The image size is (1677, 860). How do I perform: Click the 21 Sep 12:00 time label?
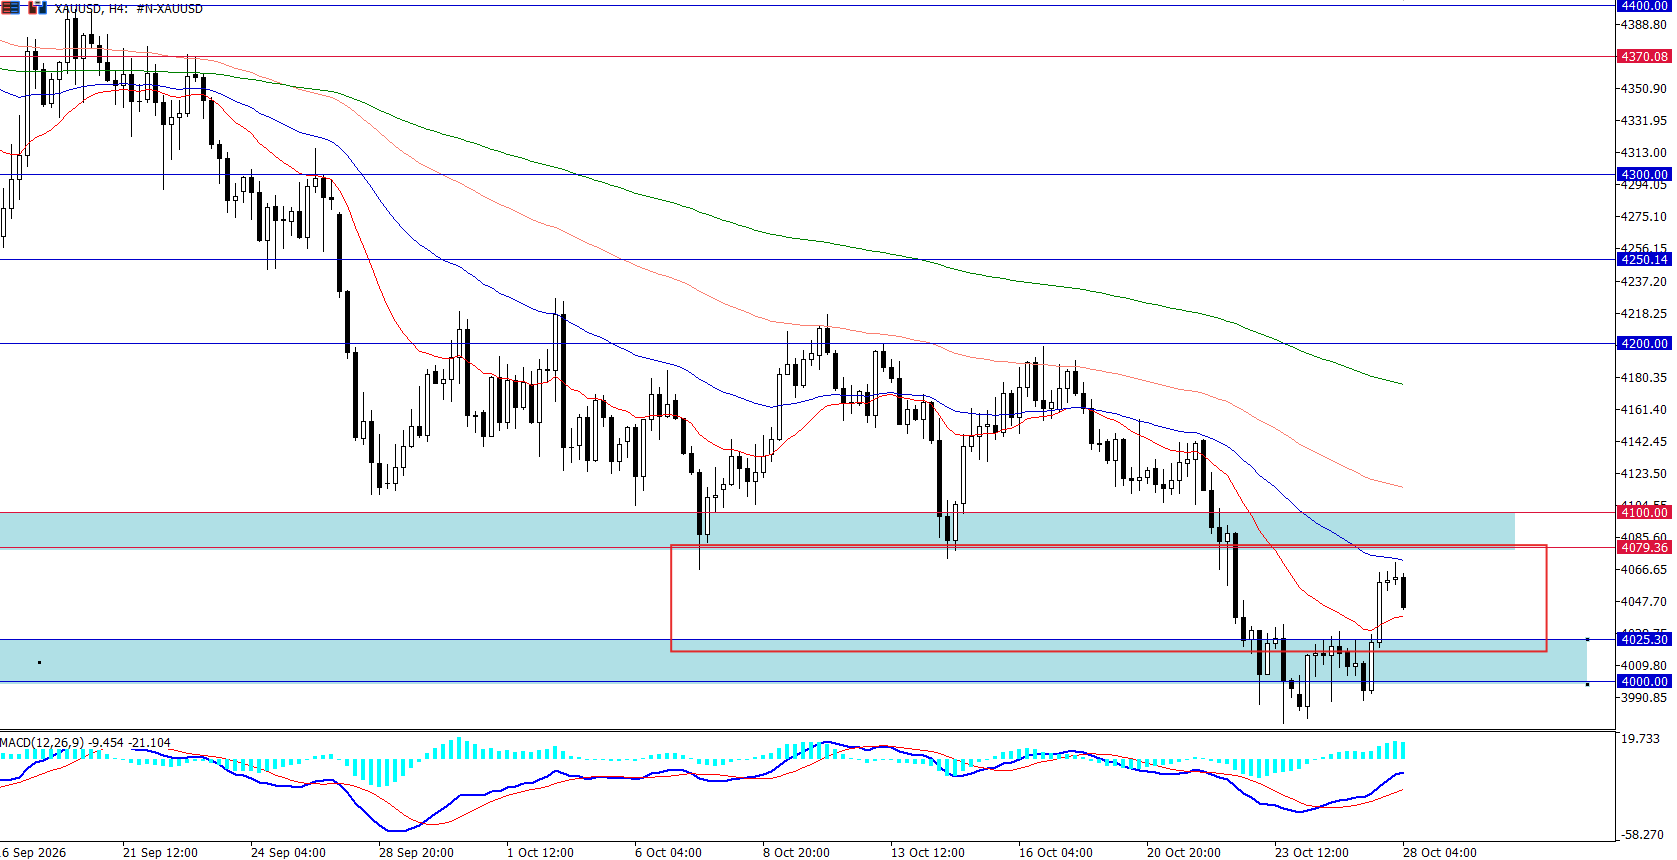click(160, 853)
